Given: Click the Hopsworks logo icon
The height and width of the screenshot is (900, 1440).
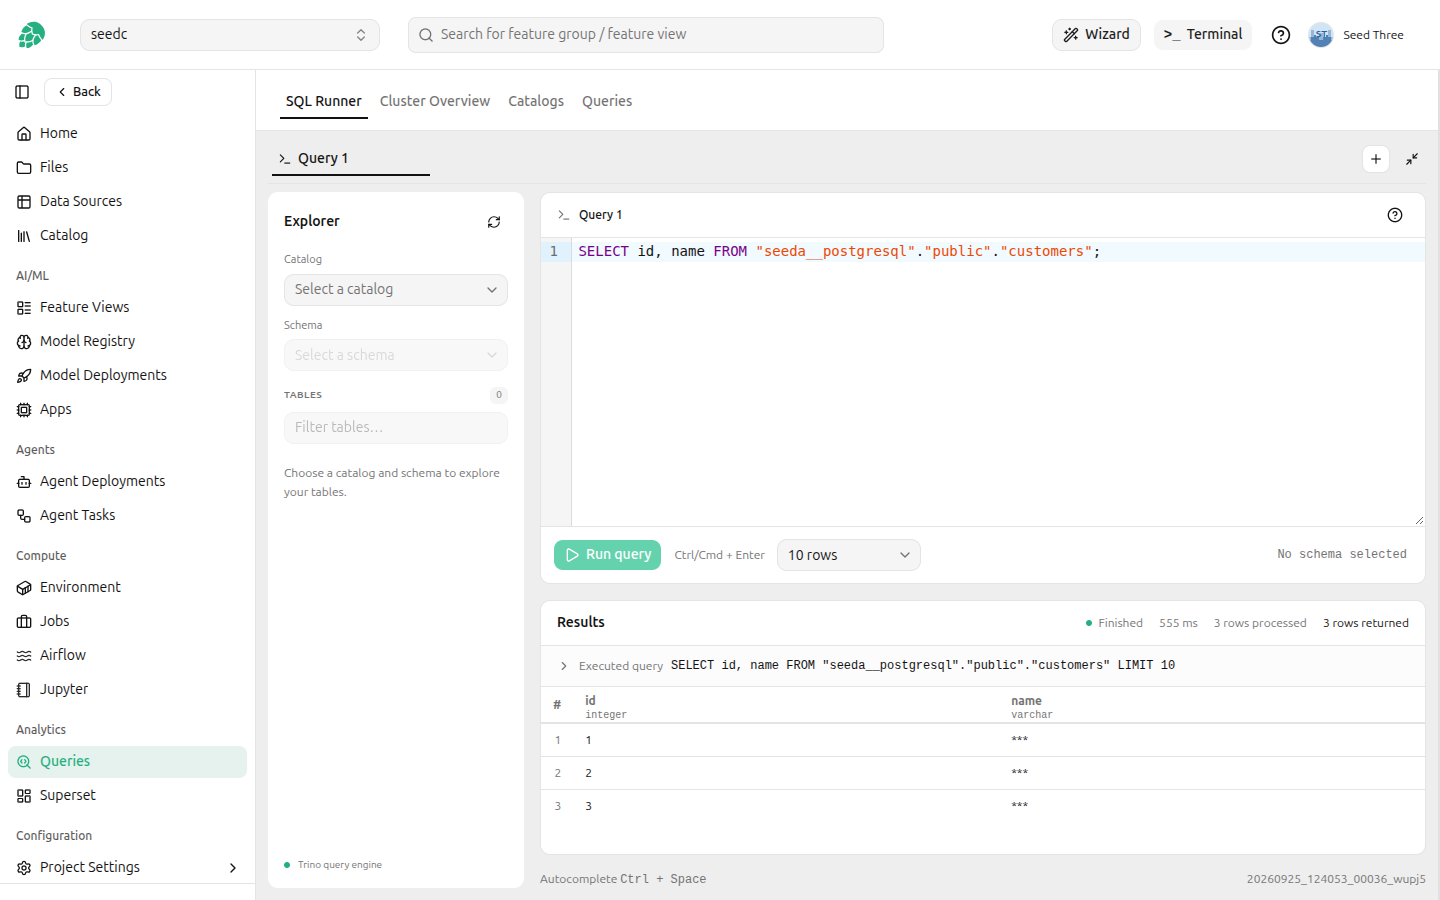Looking at the screenshot, I should [31, 35].
